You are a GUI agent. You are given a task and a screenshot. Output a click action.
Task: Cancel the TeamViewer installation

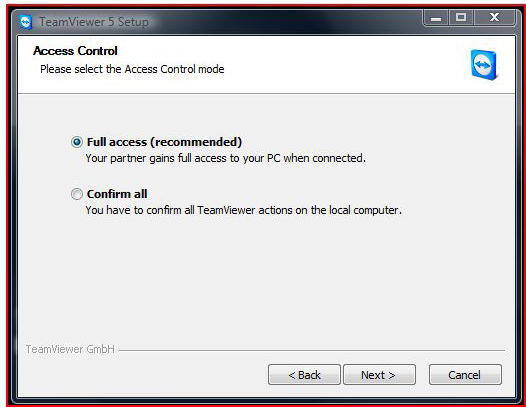465,374
